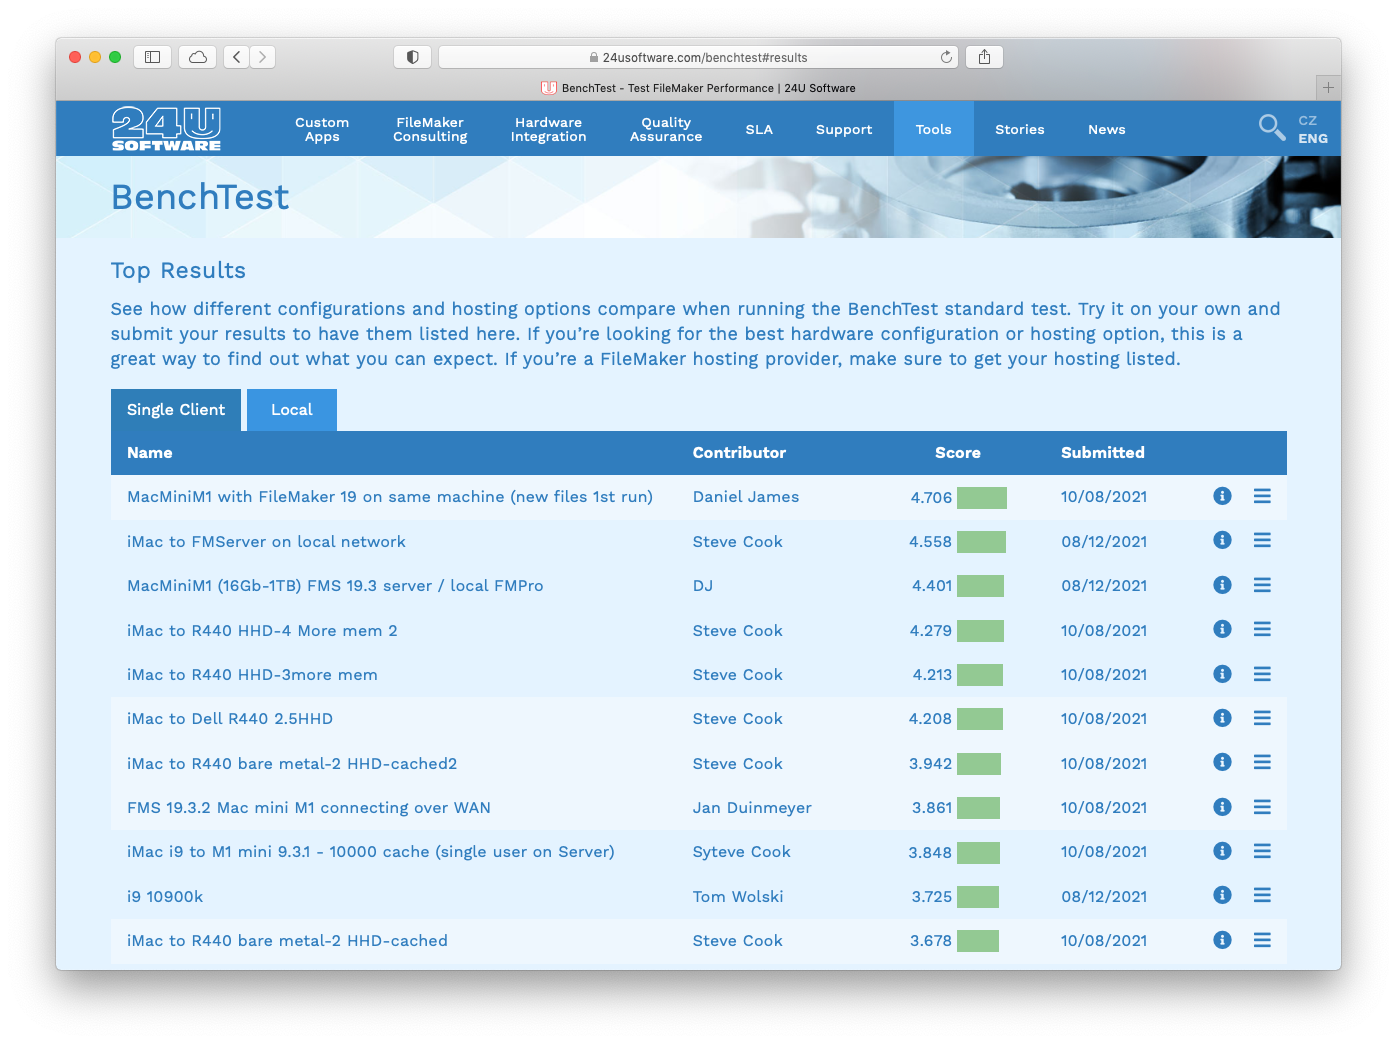The height and width of the screenshot is (1044, 1397).
Task: Show info for MacMiniM1 with FileMaker 19 row
Action: [1222, 496]
